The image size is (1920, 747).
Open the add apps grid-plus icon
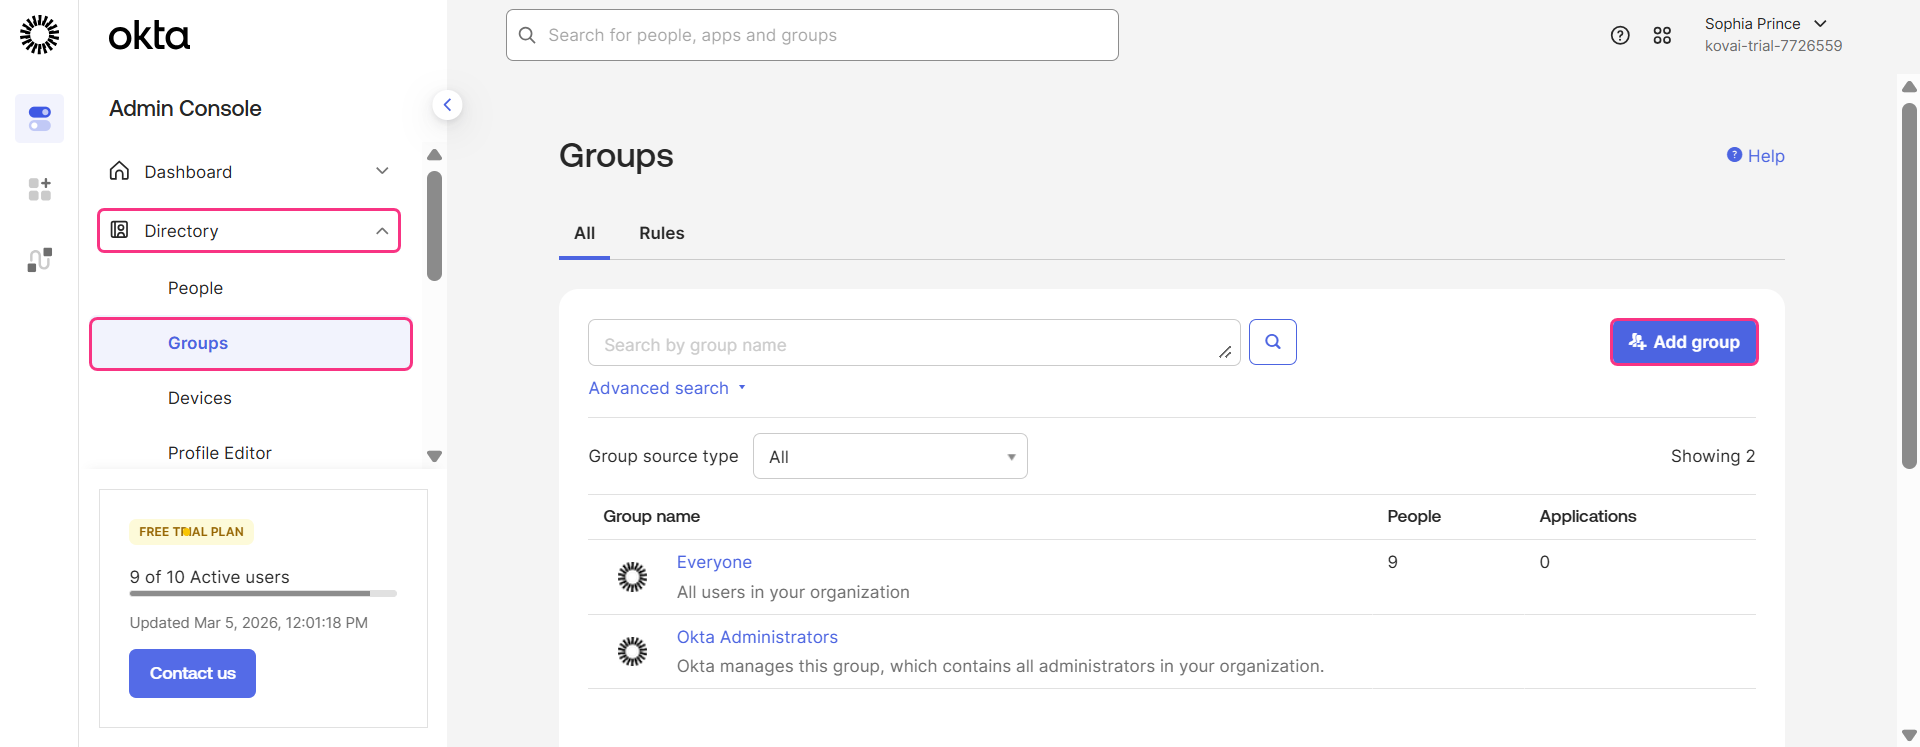point(40,189)
